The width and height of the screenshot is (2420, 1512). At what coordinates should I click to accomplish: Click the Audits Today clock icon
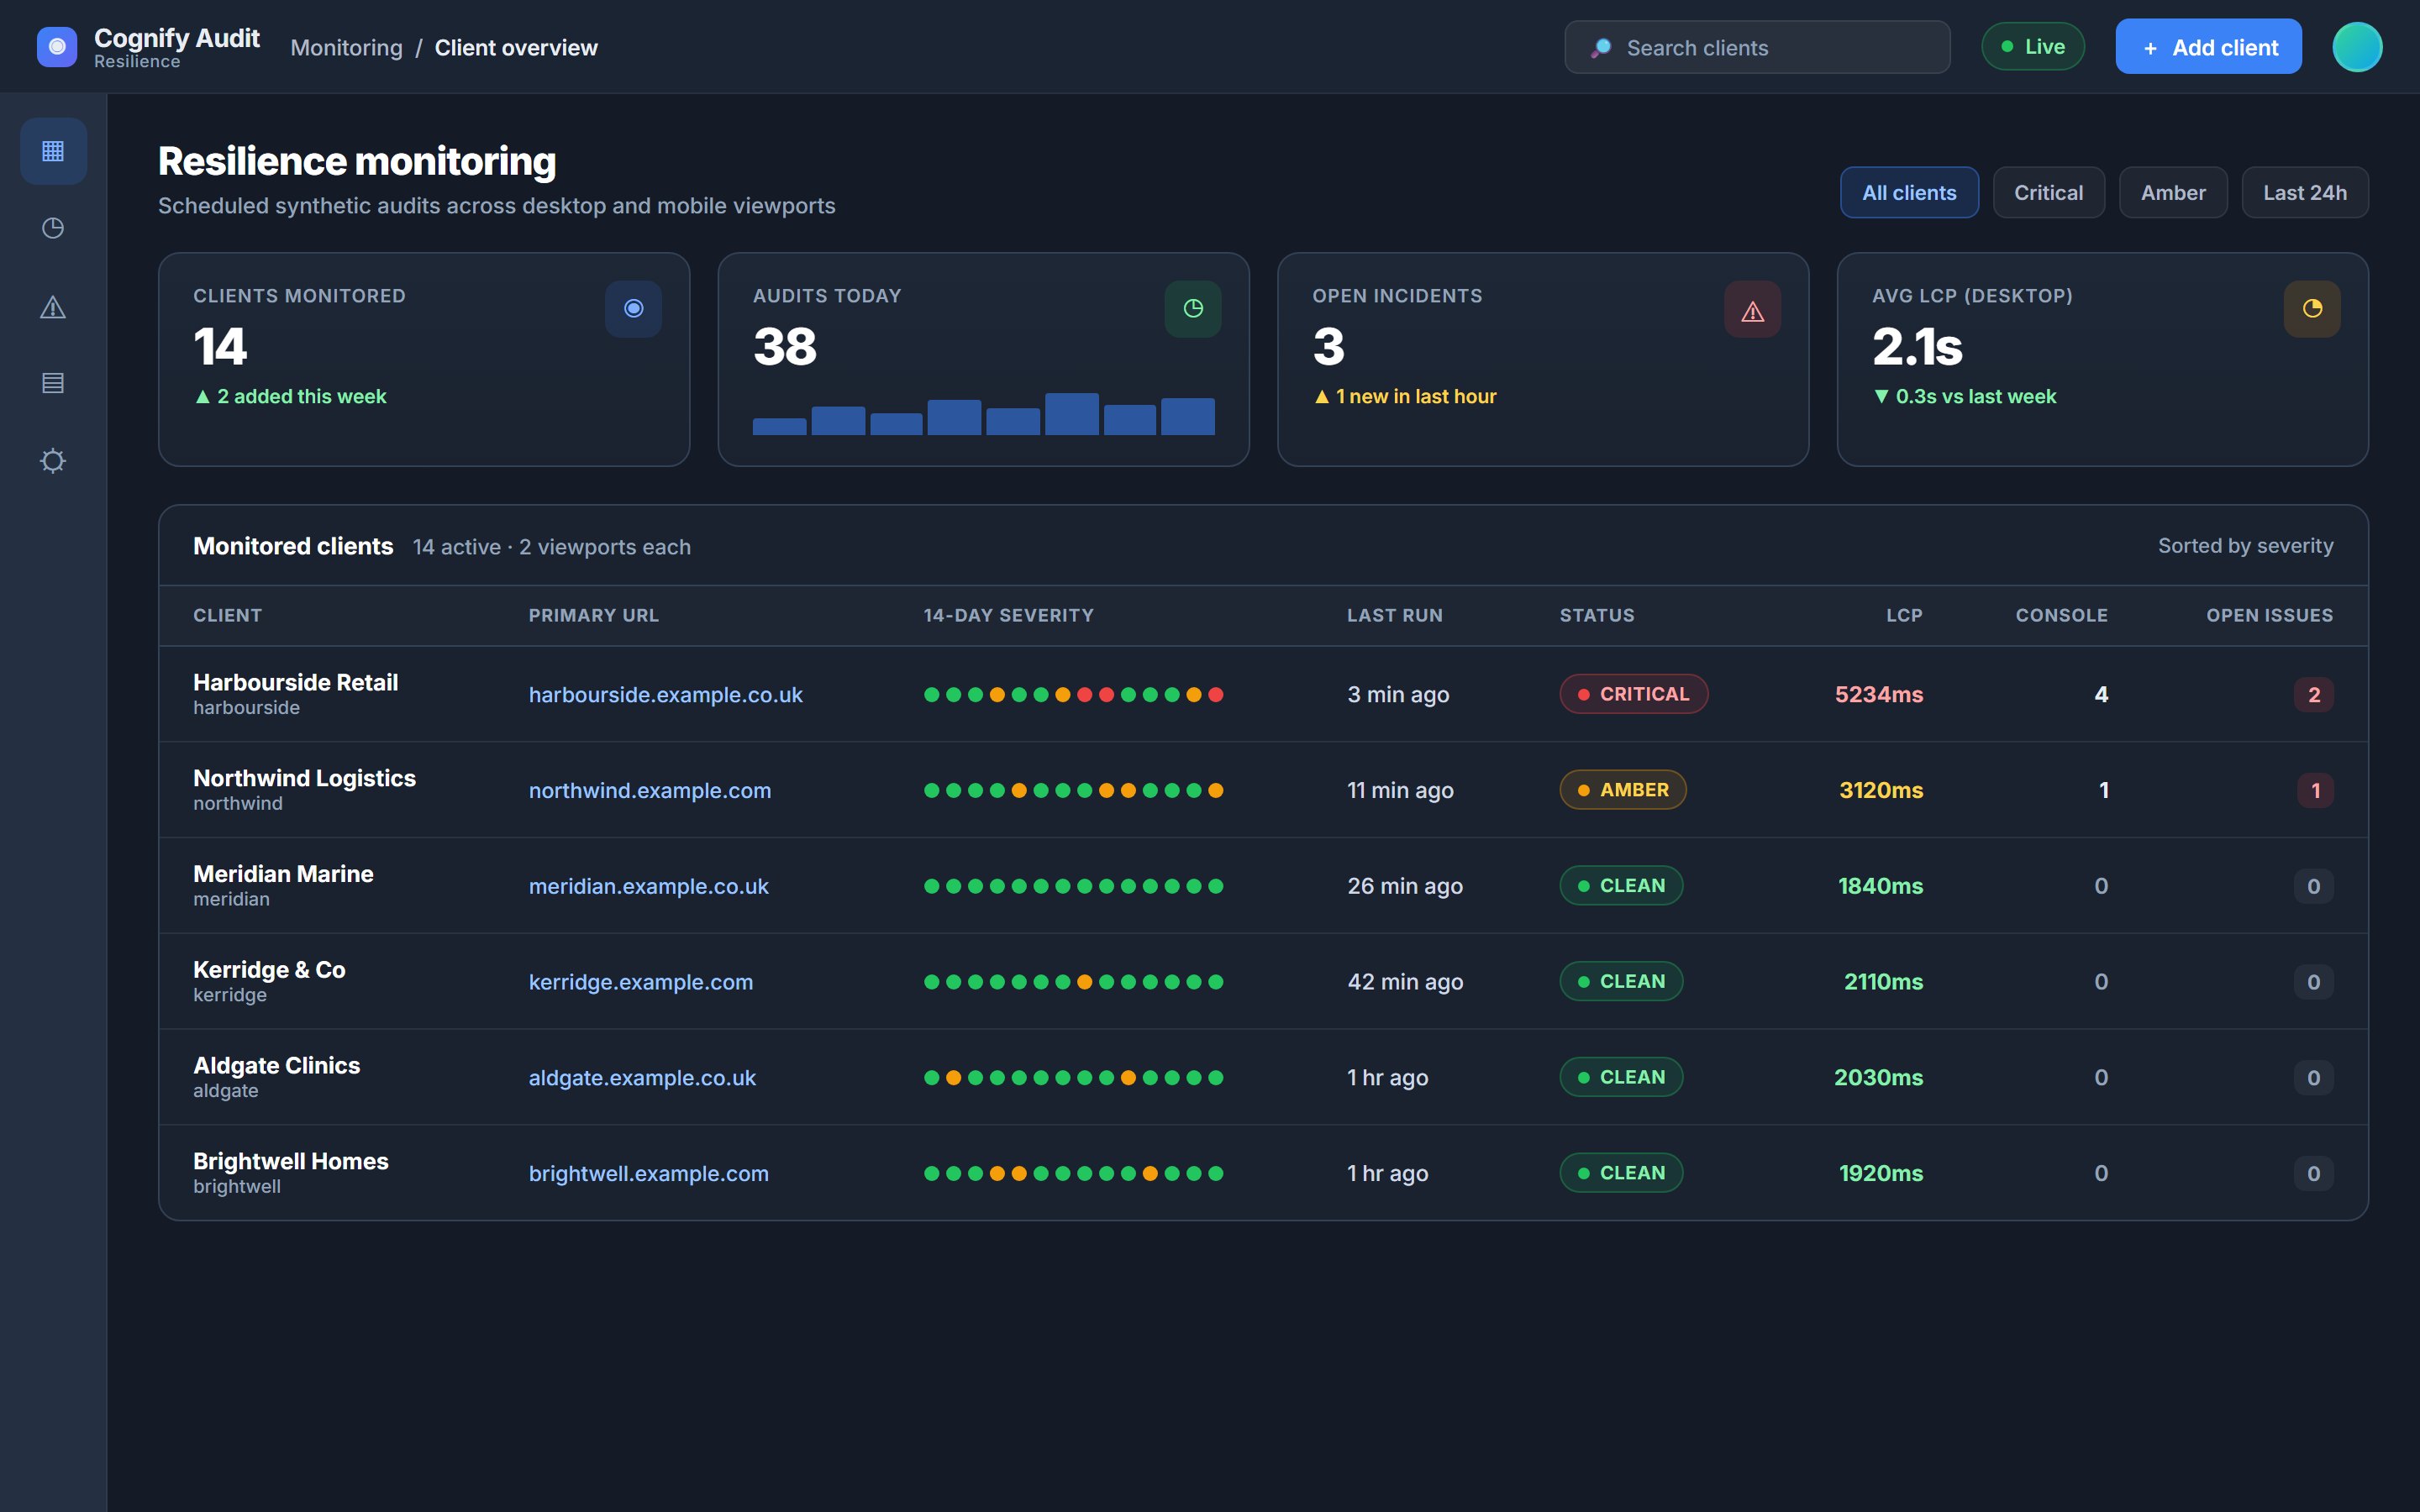[x=1193, y=309]
